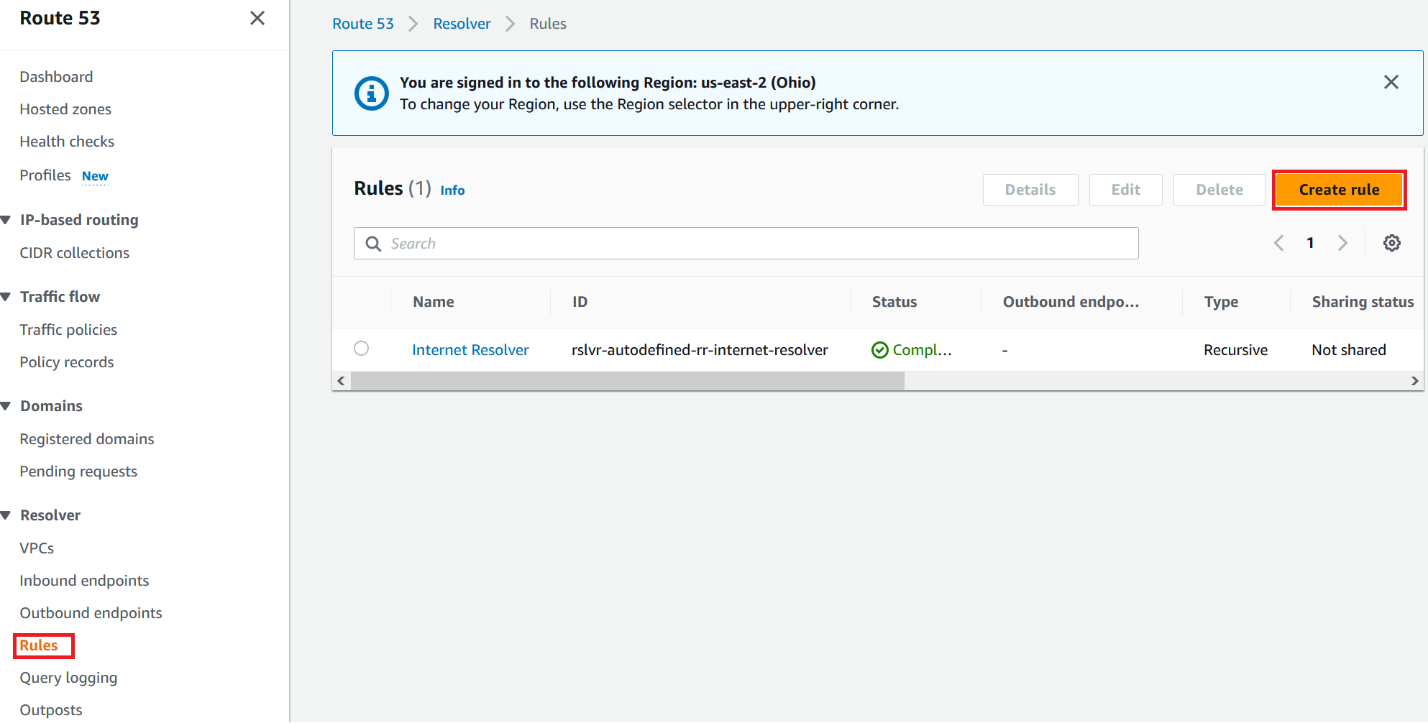Click the Outbound endpoint column header
Image resolution: width=1428 pixels, height=723 pixels.
1071,302
